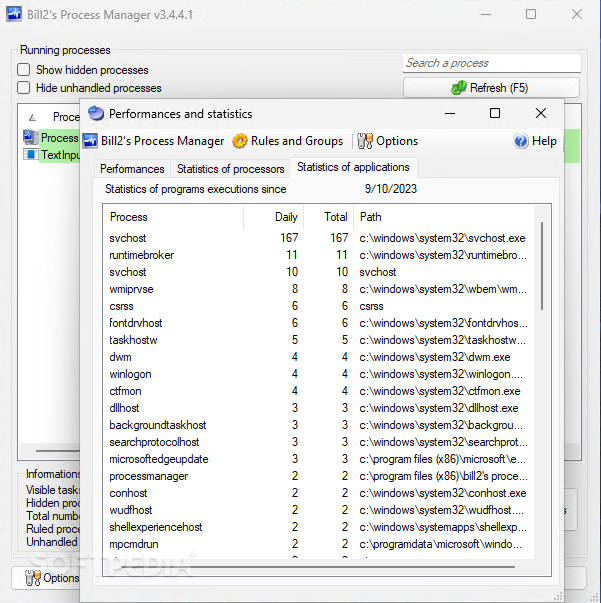Click the Help button in statistics window
This screenshot has width=601, height=603.
click(x=535, y=141)
